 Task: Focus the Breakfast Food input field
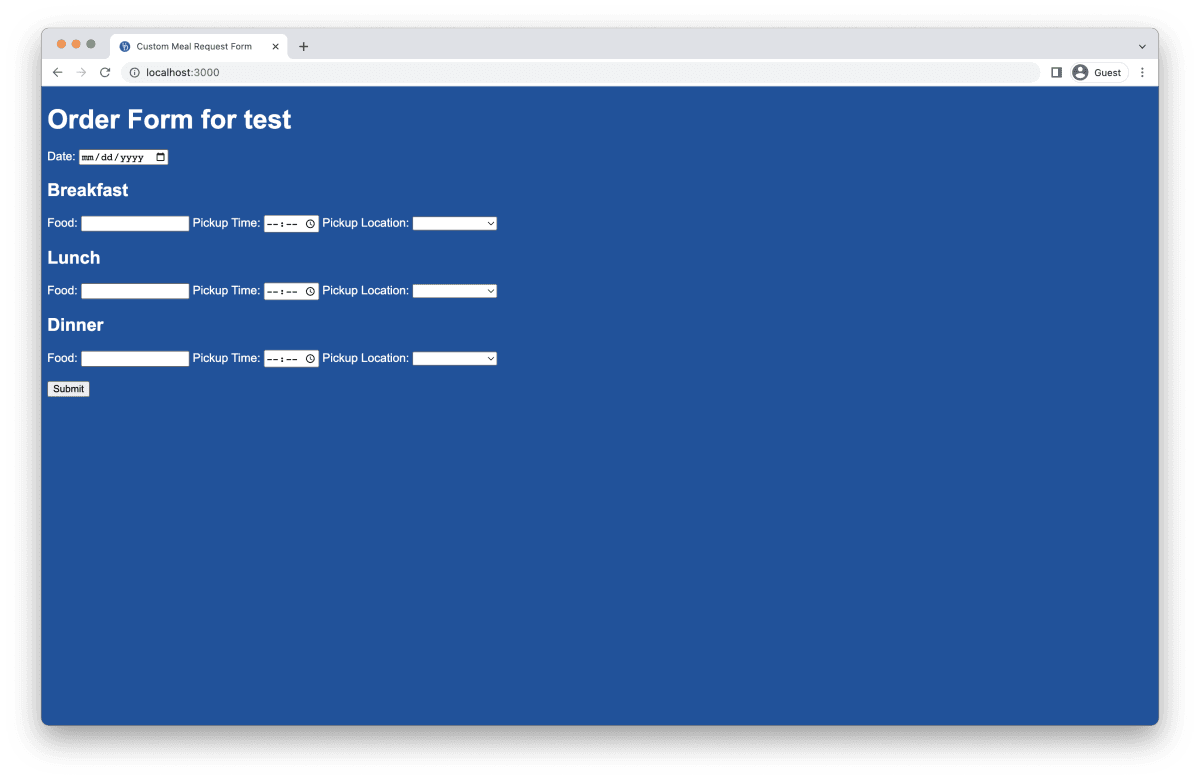[135, 224]
